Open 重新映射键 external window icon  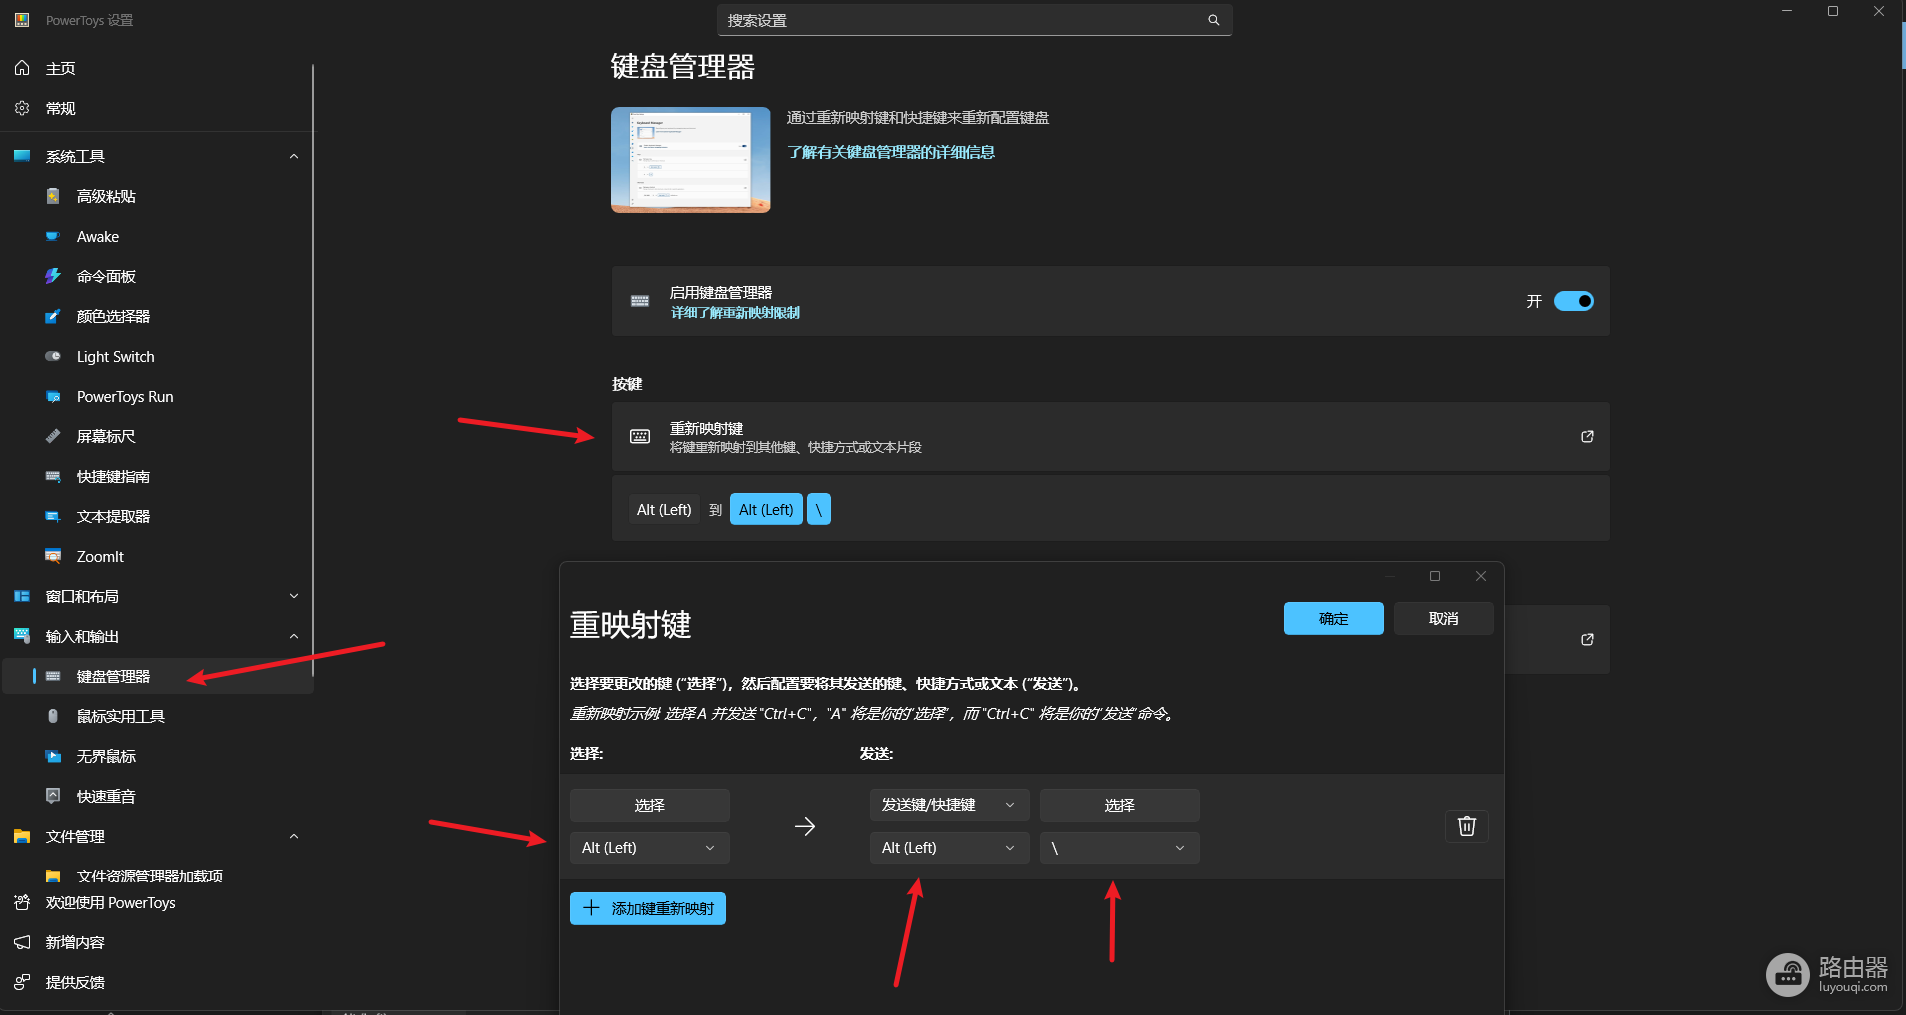tap(1587, 436)
